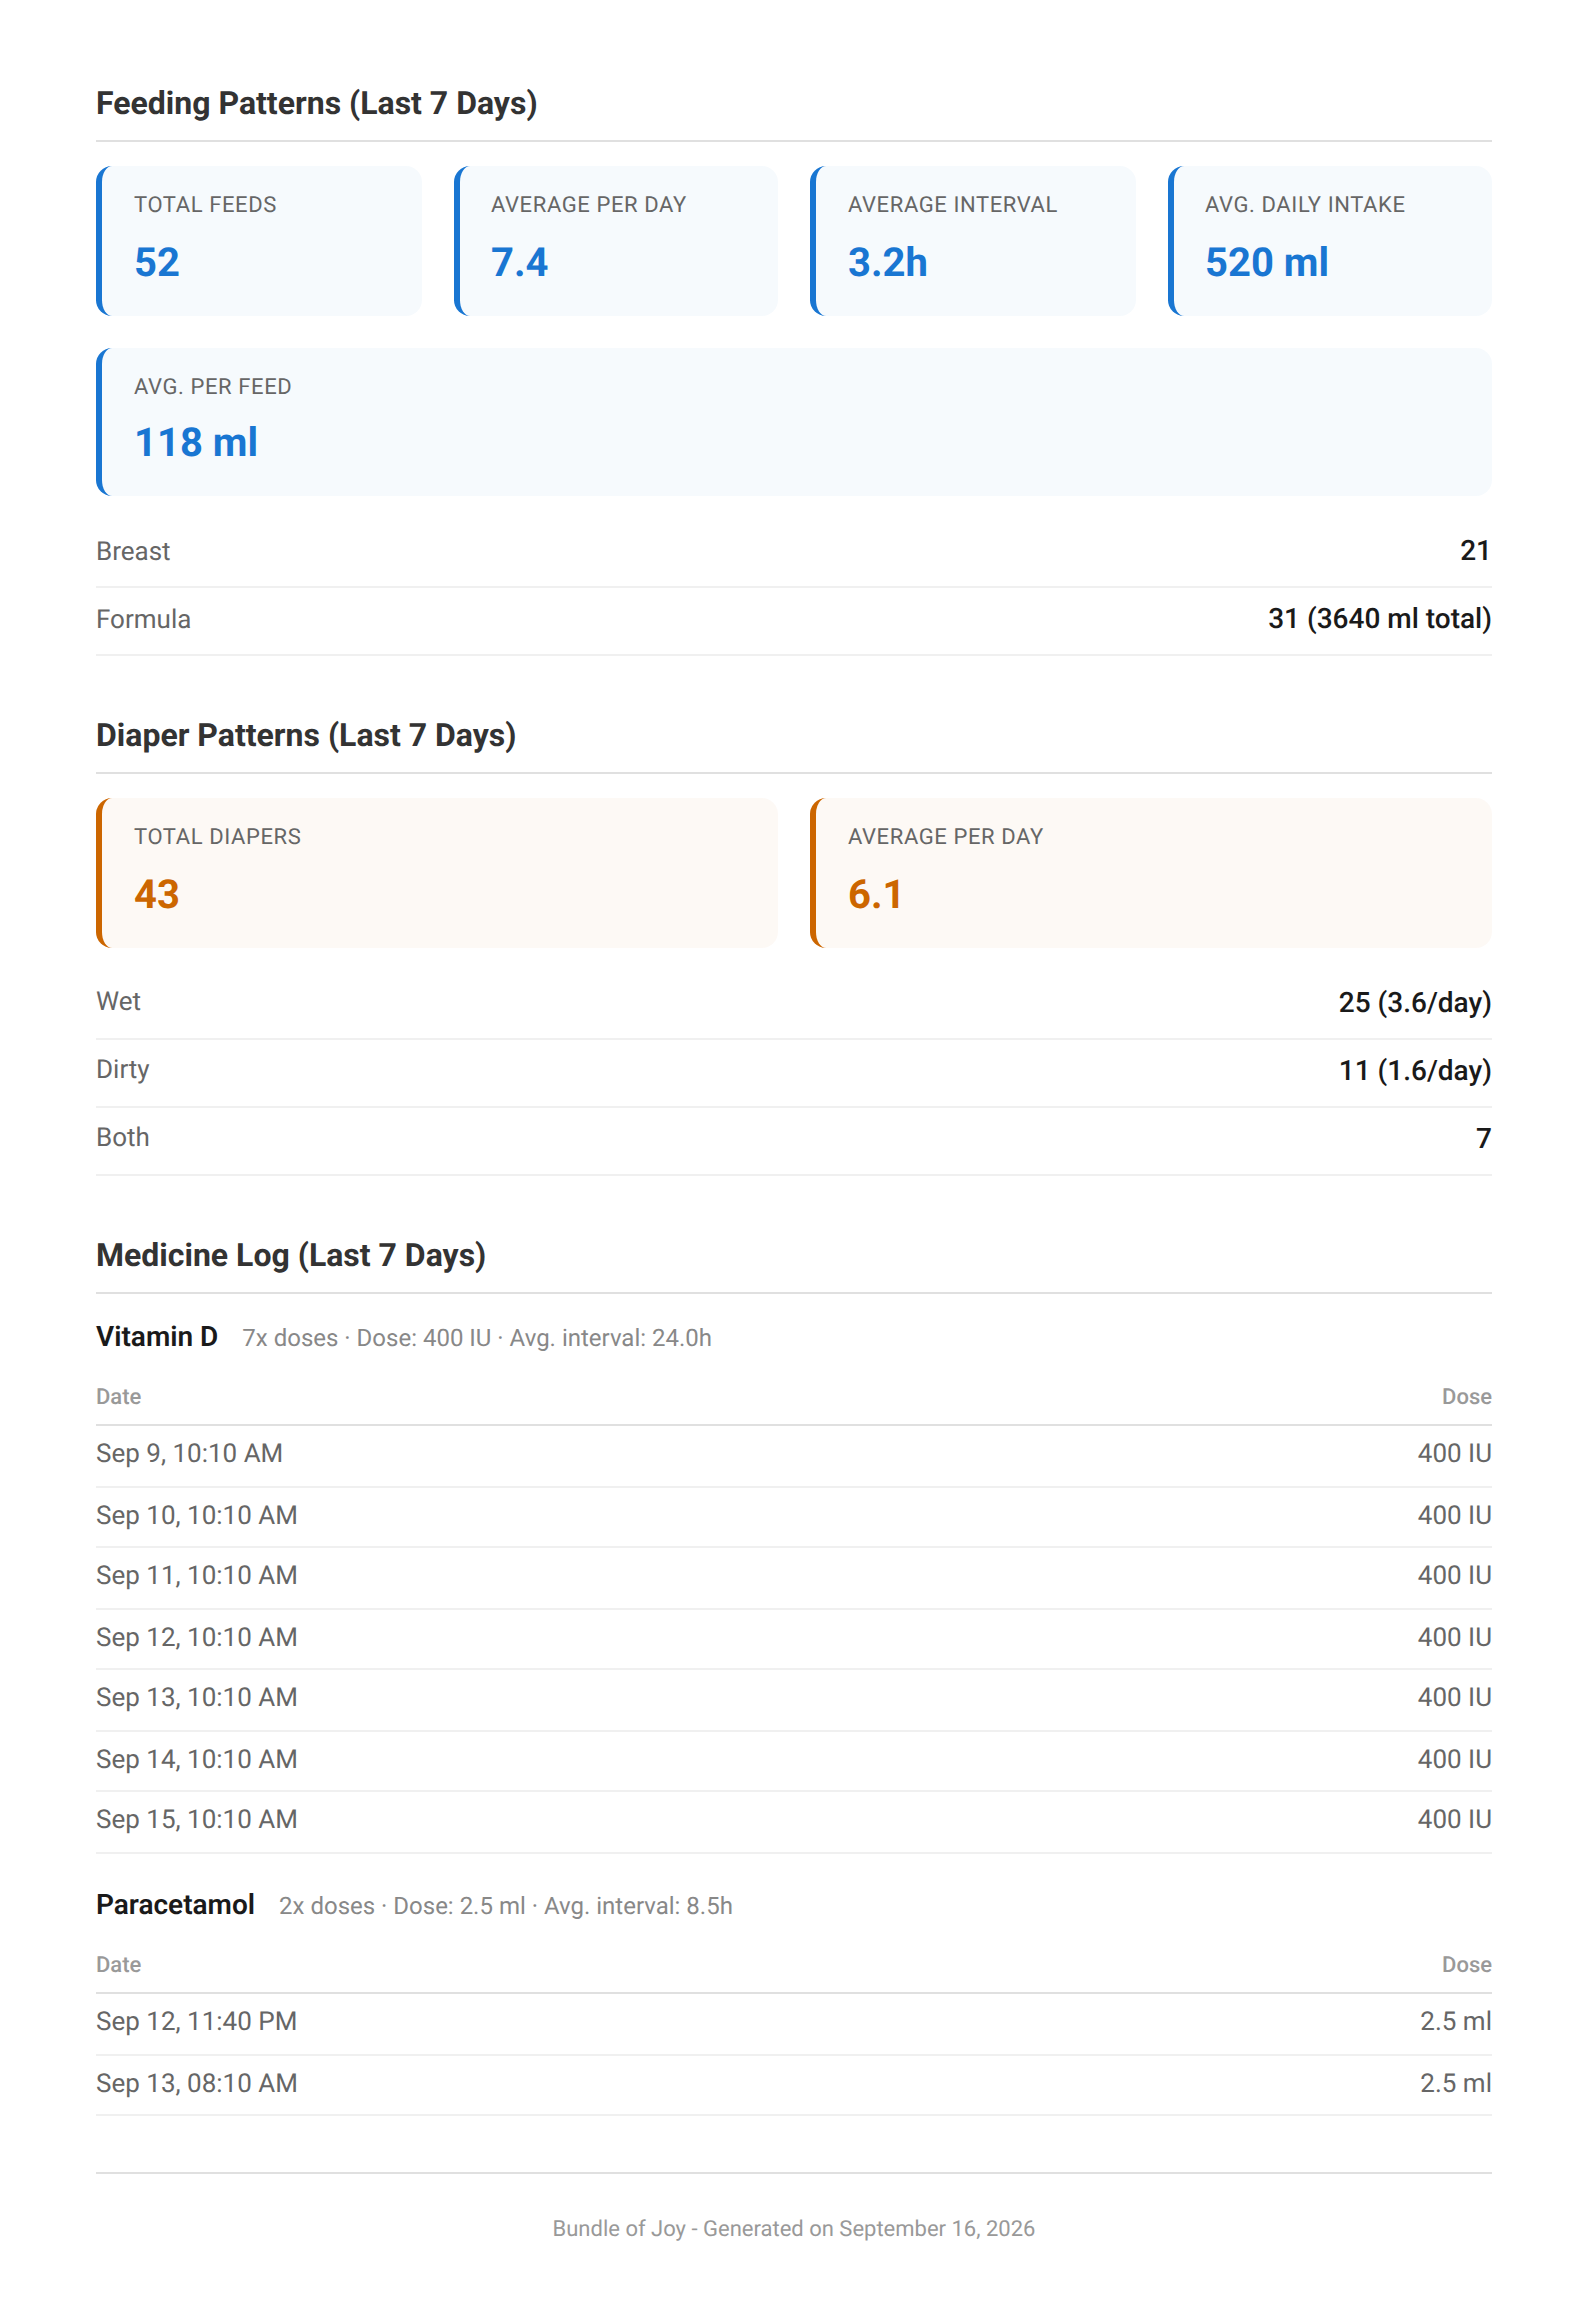Select the "Sep 13, 10:10 AM" date entry
The image size is (1588, 2304).
(197, 1698)
